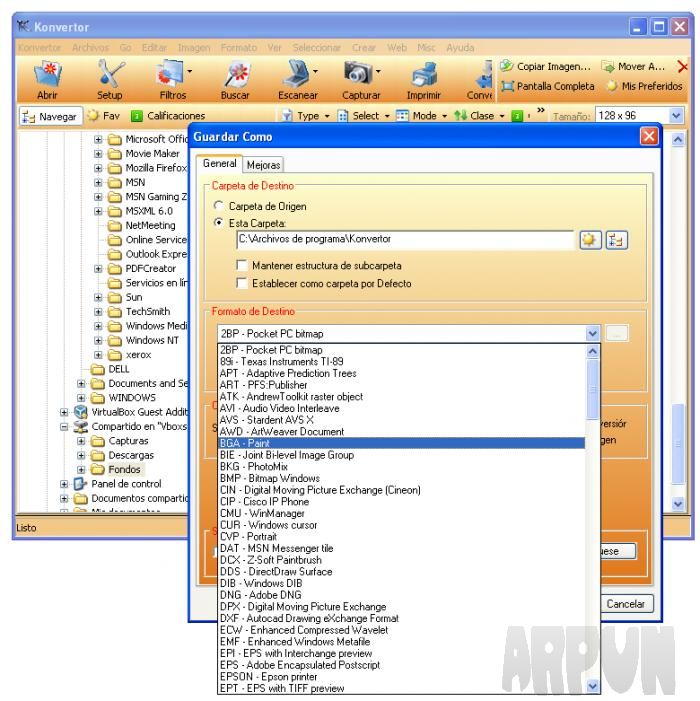The width and height of the screenshot is (700, 701).
Task: Collapse the Formato de Destino combo arrow
Action: tap(592, 334)
